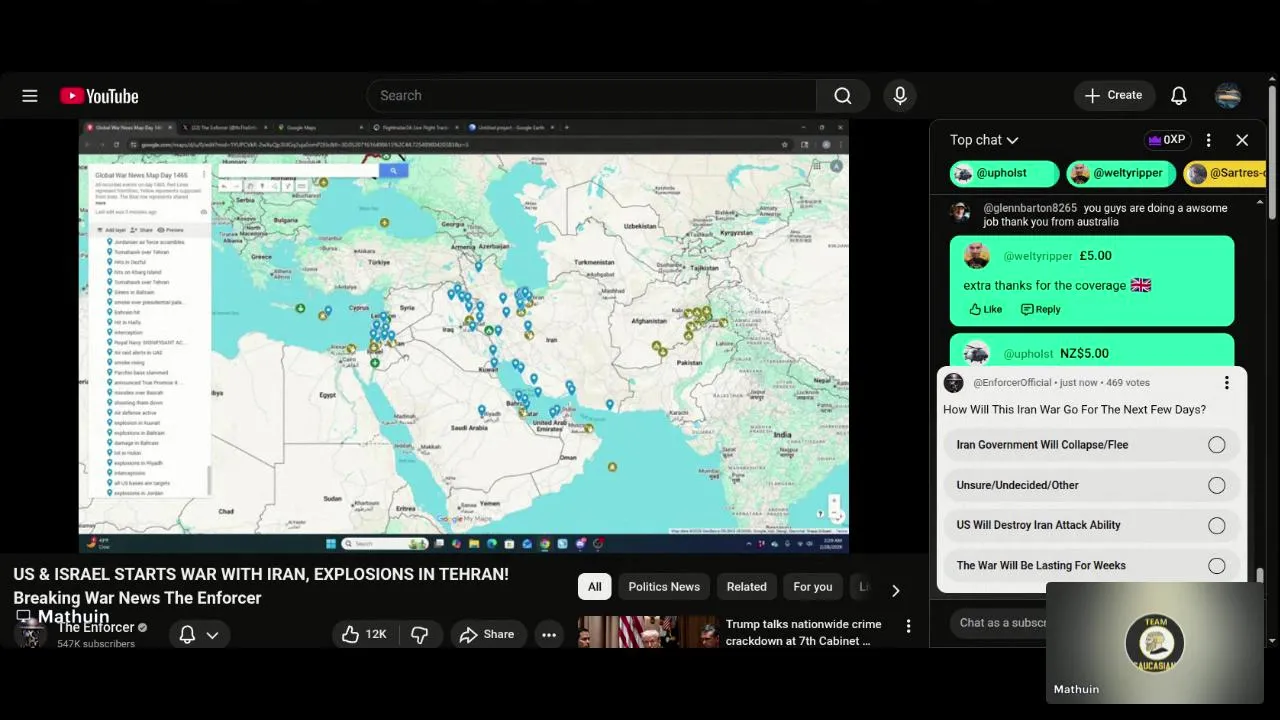Open options for Trump cabinet video
Screen dimensions: 1280x720
tap(908, 626)
